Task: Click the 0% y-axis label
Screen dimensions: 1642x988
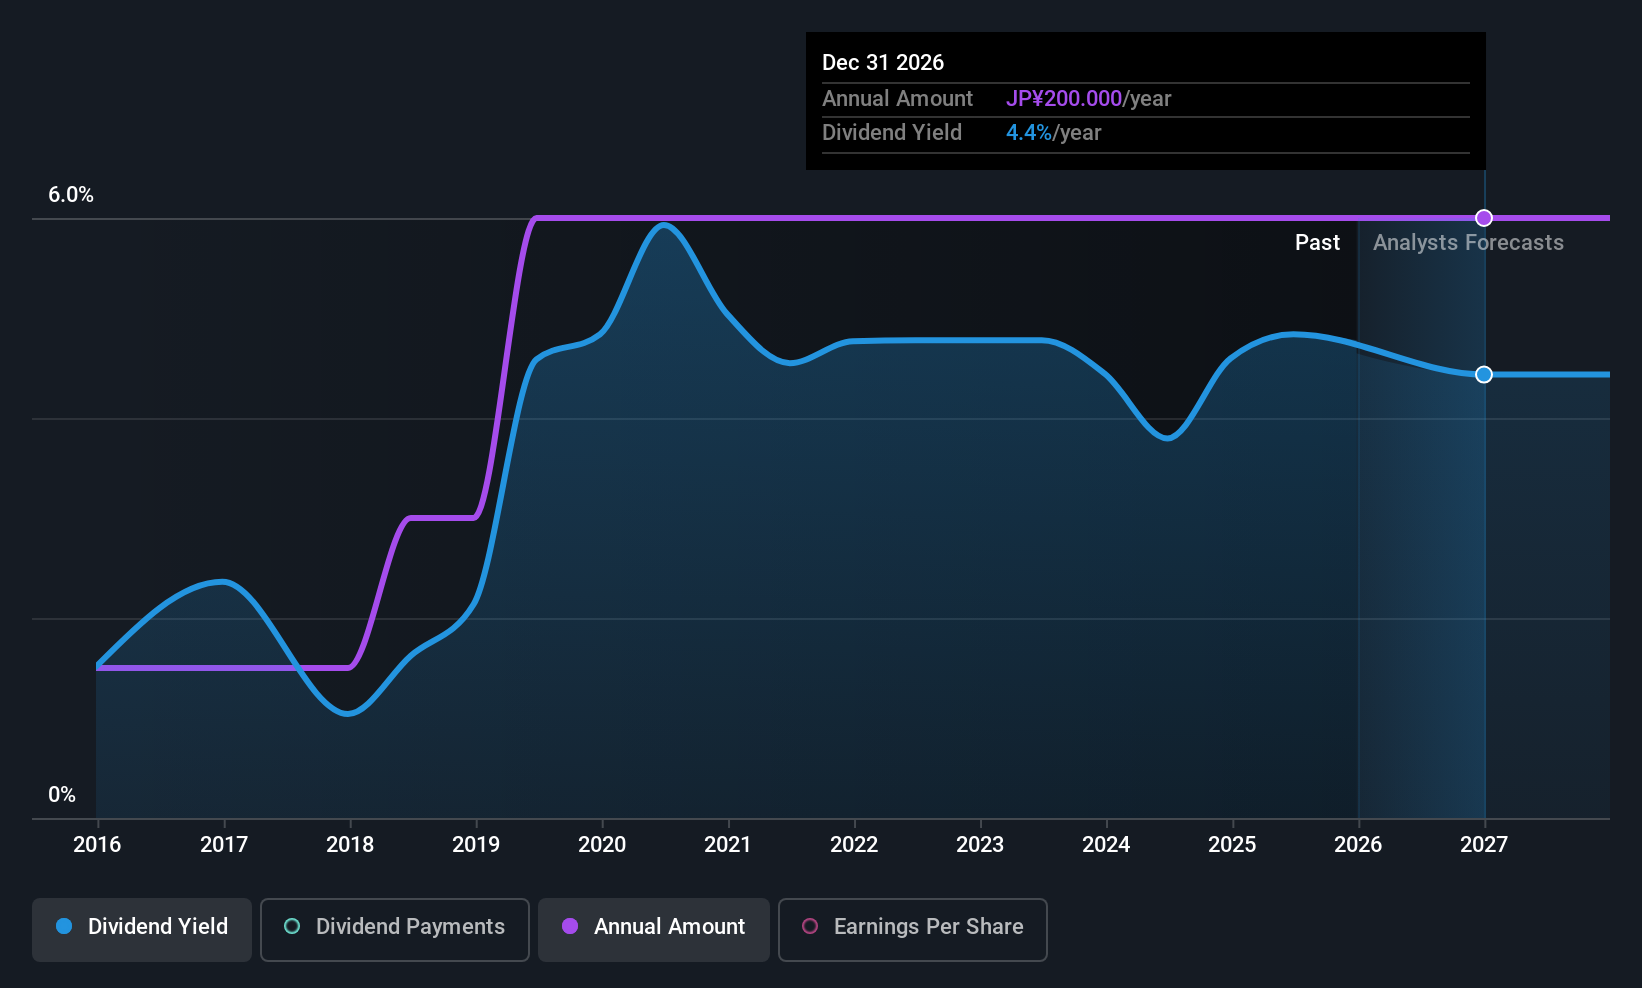Action: [62, 795]
